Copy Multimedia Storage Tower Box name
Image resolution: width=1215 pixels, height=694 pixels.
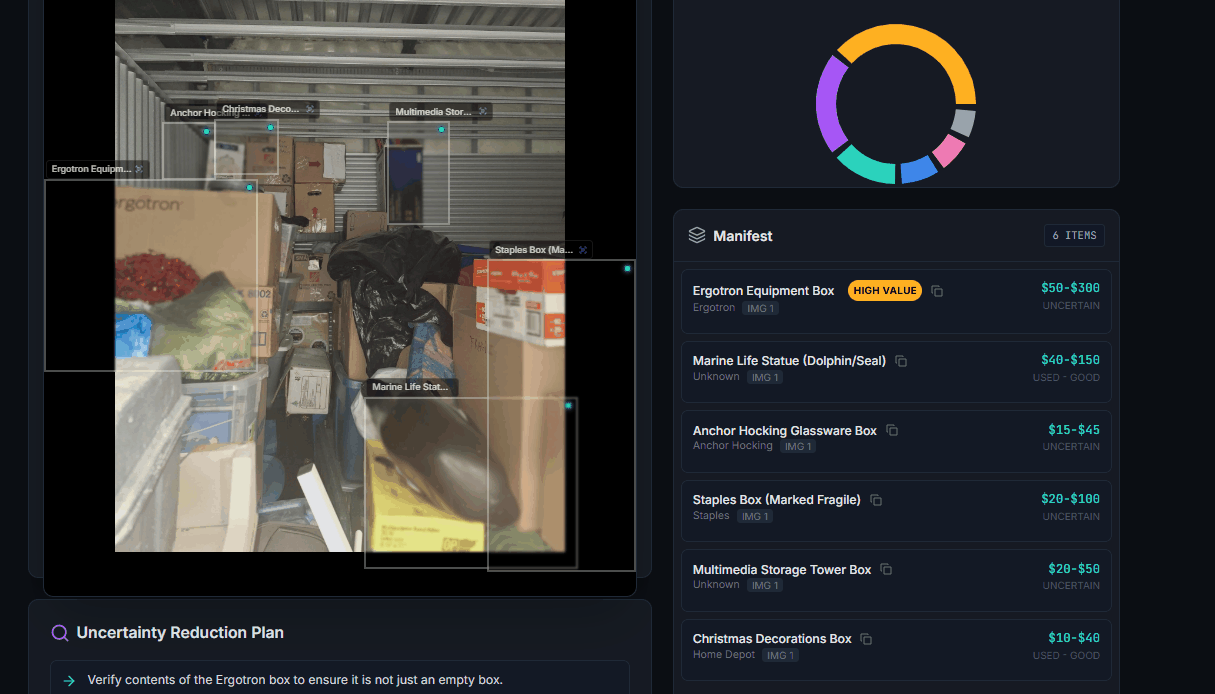pyautogui.click(x=886, y=570)
